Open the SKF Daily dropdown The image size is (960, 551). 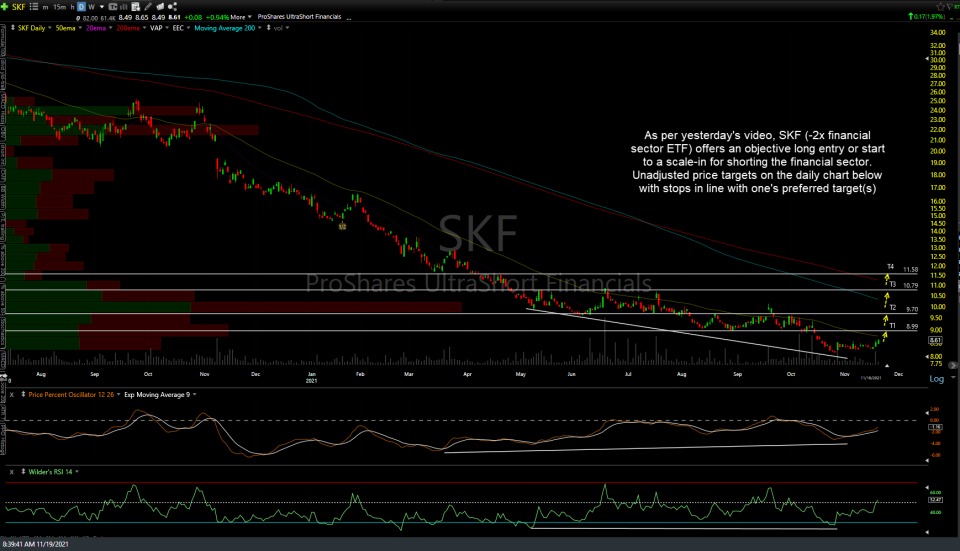tap(50, 28)
